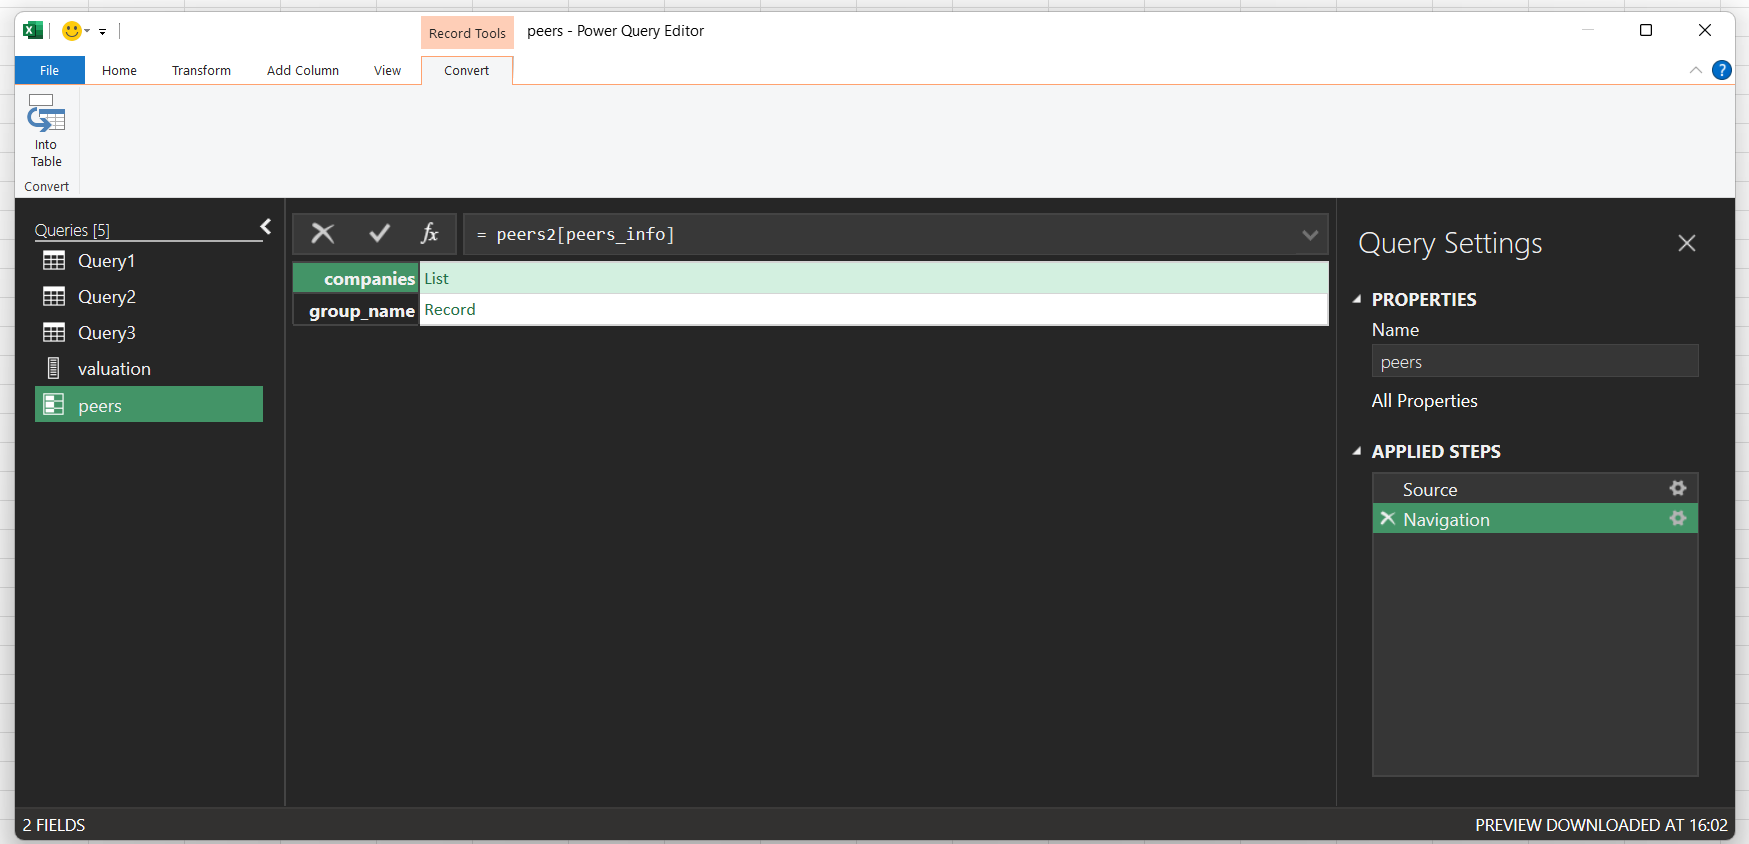Select the group_name field name cell

pyautogui.click(x=356, y=310)
